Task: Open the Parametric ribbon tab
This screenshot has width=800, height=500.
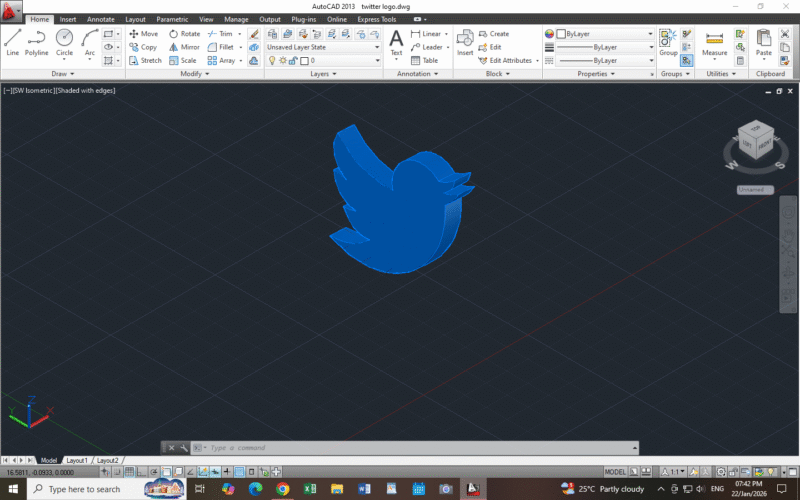Action: click(x=172, y=19)
